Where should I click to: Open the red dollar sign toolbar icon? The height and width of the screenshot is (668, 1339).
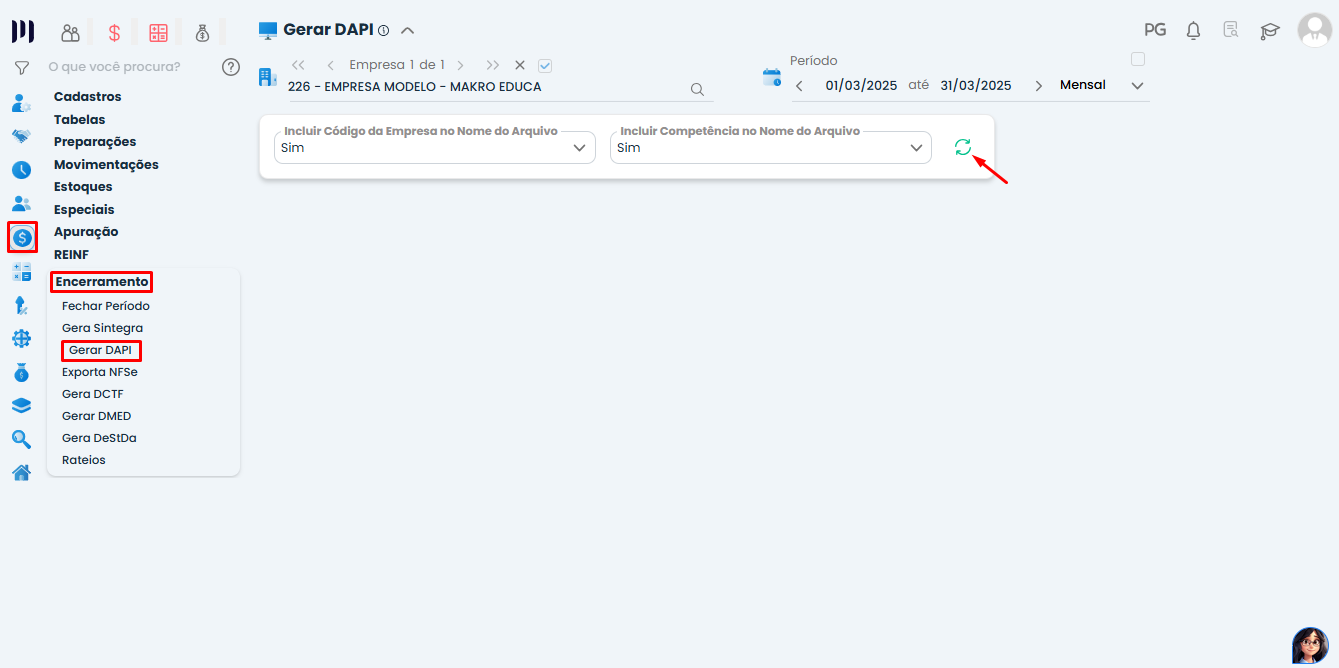tap(114, 33)
